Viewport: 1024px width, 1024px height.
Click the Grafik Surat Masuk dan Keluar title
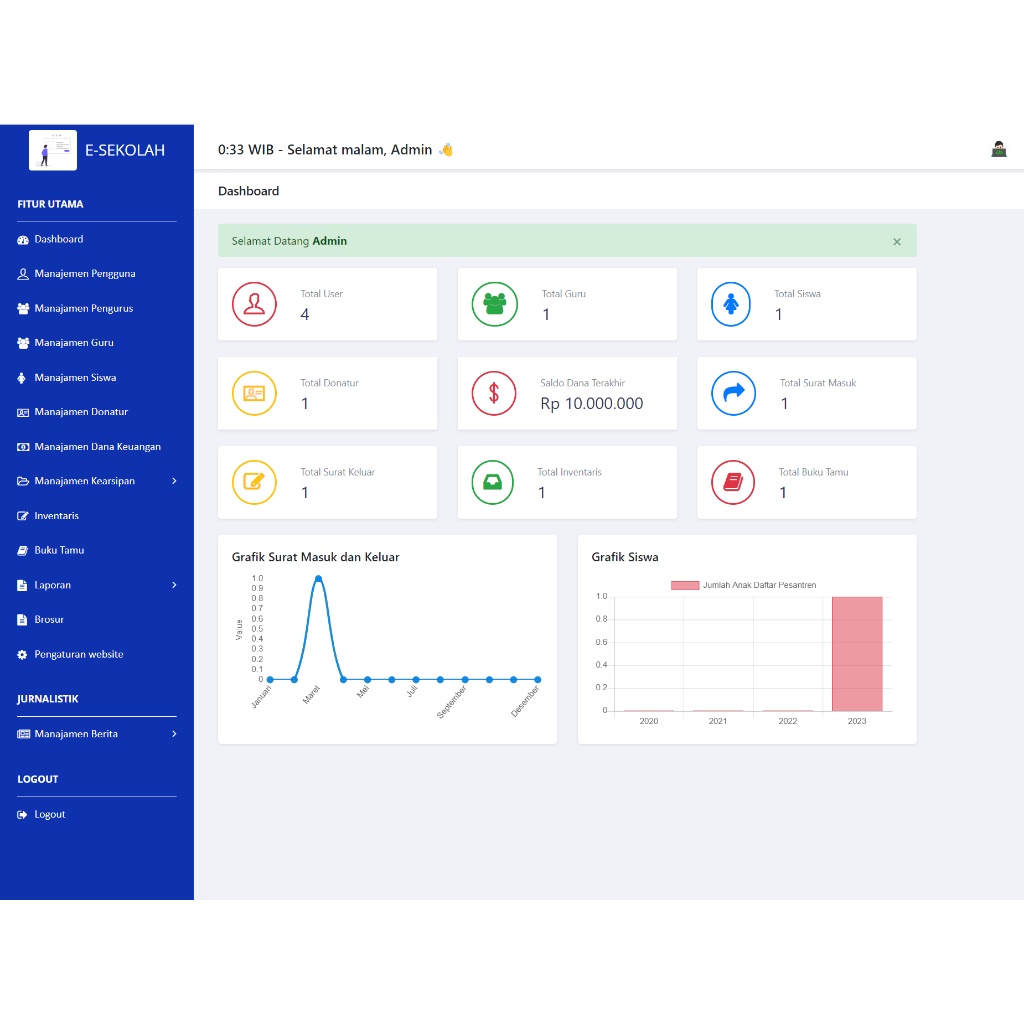click(x=315, y=558)
